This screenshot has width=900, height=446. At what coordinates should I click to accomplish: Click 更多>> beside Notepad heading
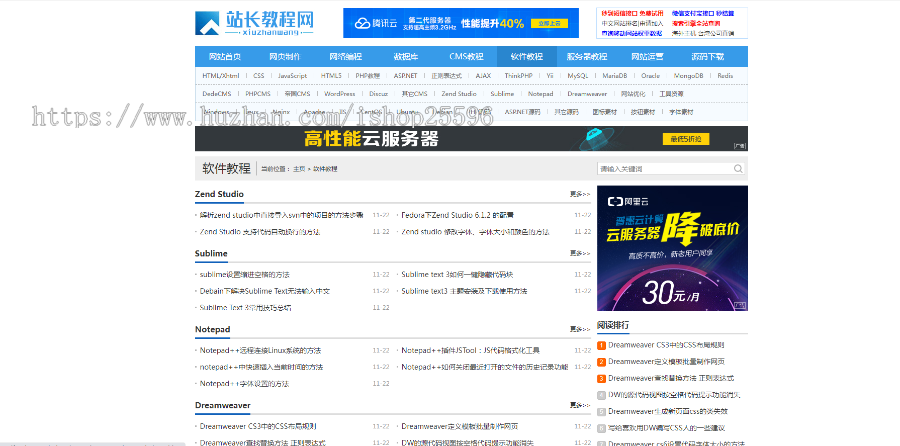coord(580,329)
